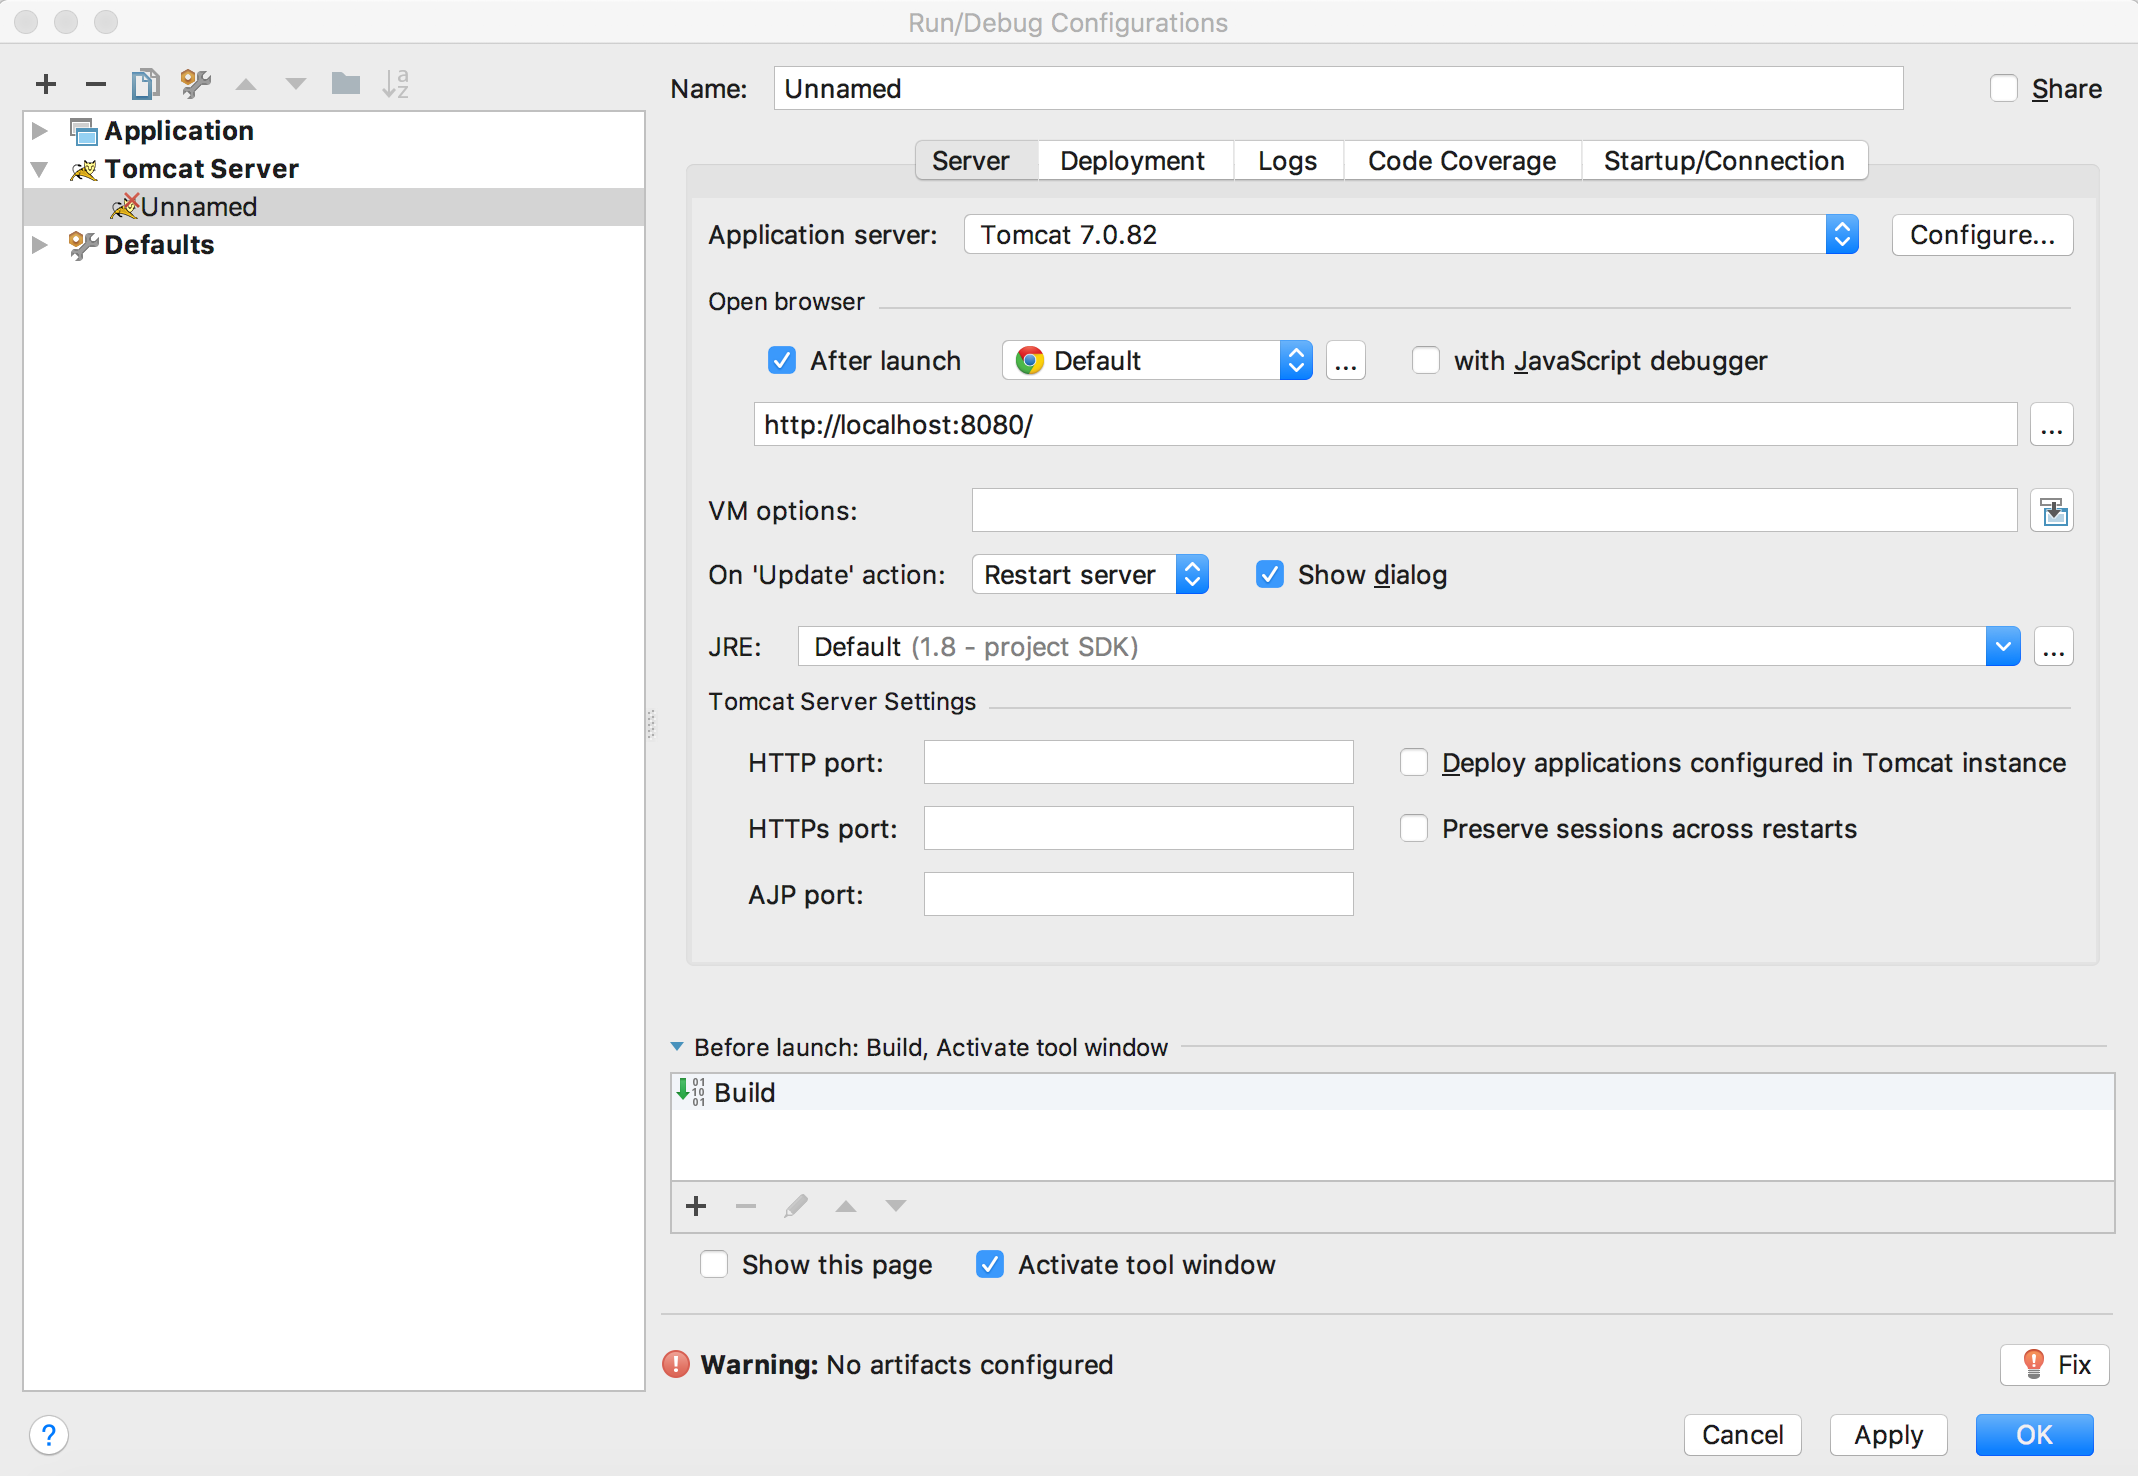Edit the selected before launch task
The height and width of the screenshot is (1476, 2138).
(x=796, y=1206)
